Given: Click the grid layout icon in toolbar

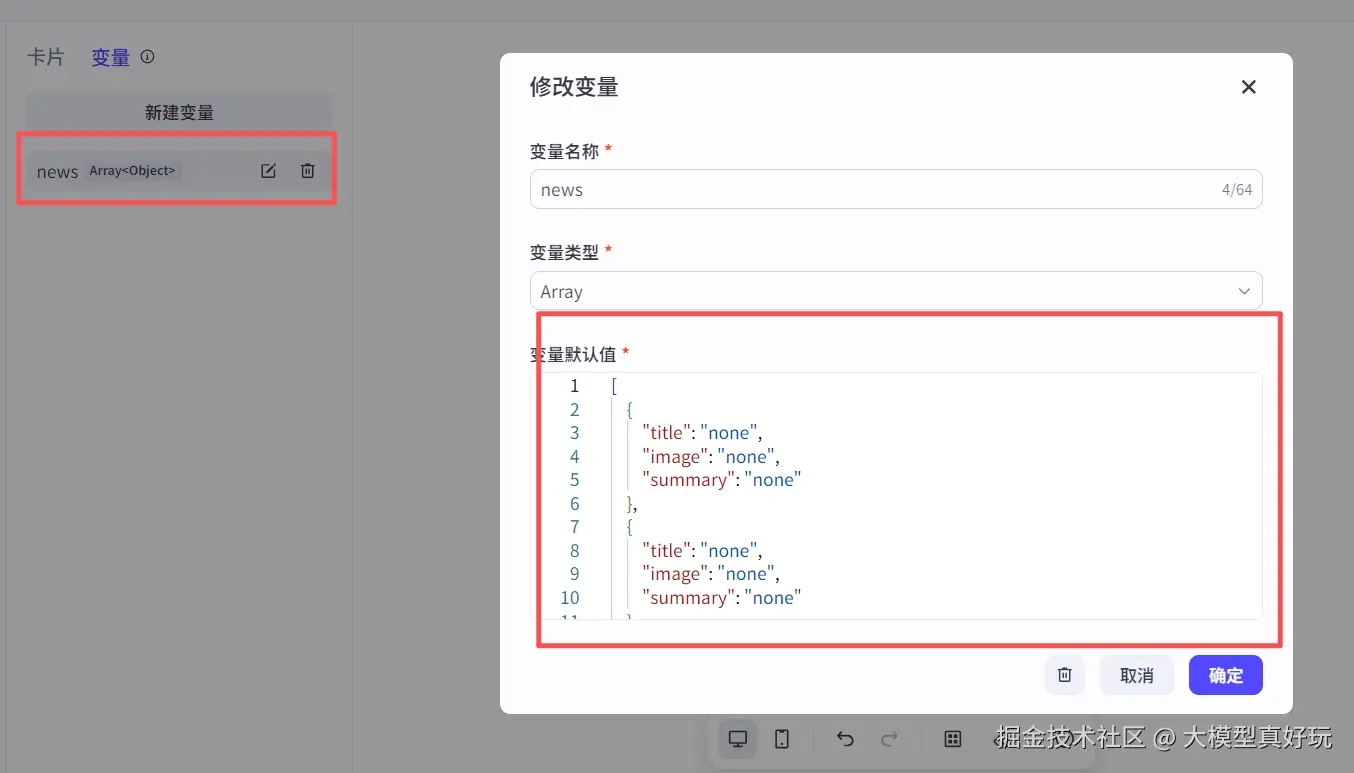Looking at the screenshot, I should coord(953,739).
